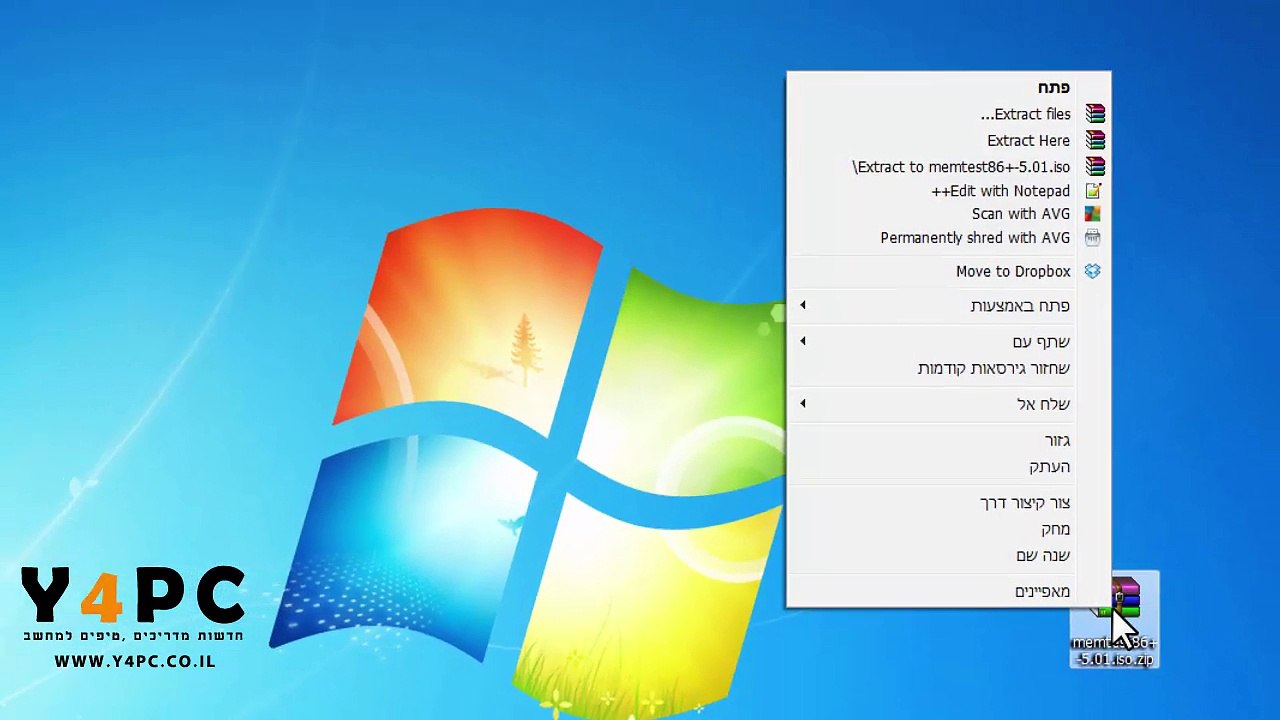The width and height of the screenshot is (1280, 720).
Task: Choose מאפיינים (Properties) entry
Action: pos(949,591)
